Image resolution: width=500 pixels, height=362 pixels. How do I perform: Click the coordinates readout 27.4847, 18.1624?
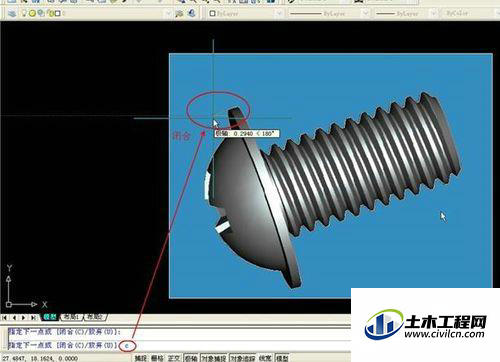pyautogui.click(x=40, y=359)
